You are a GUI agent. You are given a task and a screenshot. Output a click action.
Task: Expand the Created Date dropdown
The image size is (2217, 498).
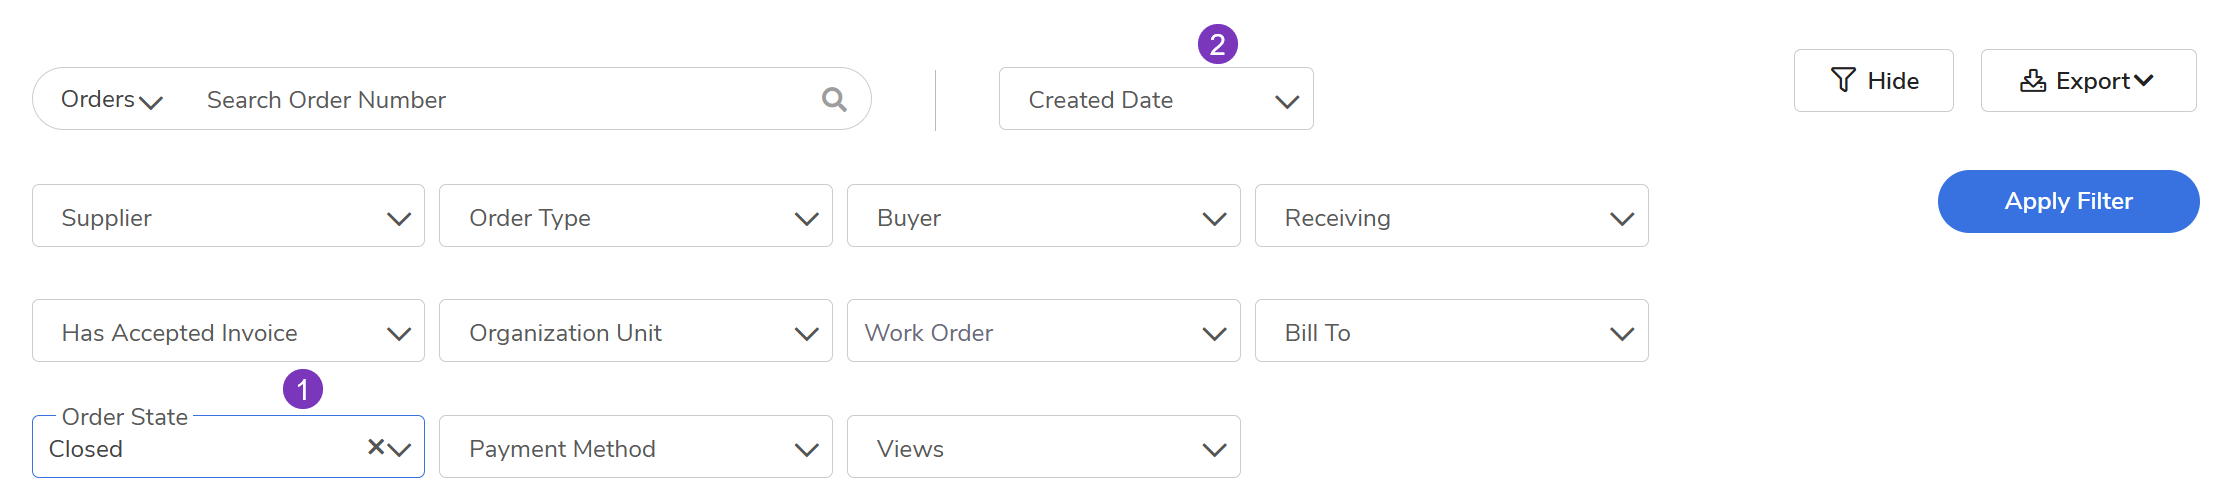(x=1155, y=99)
